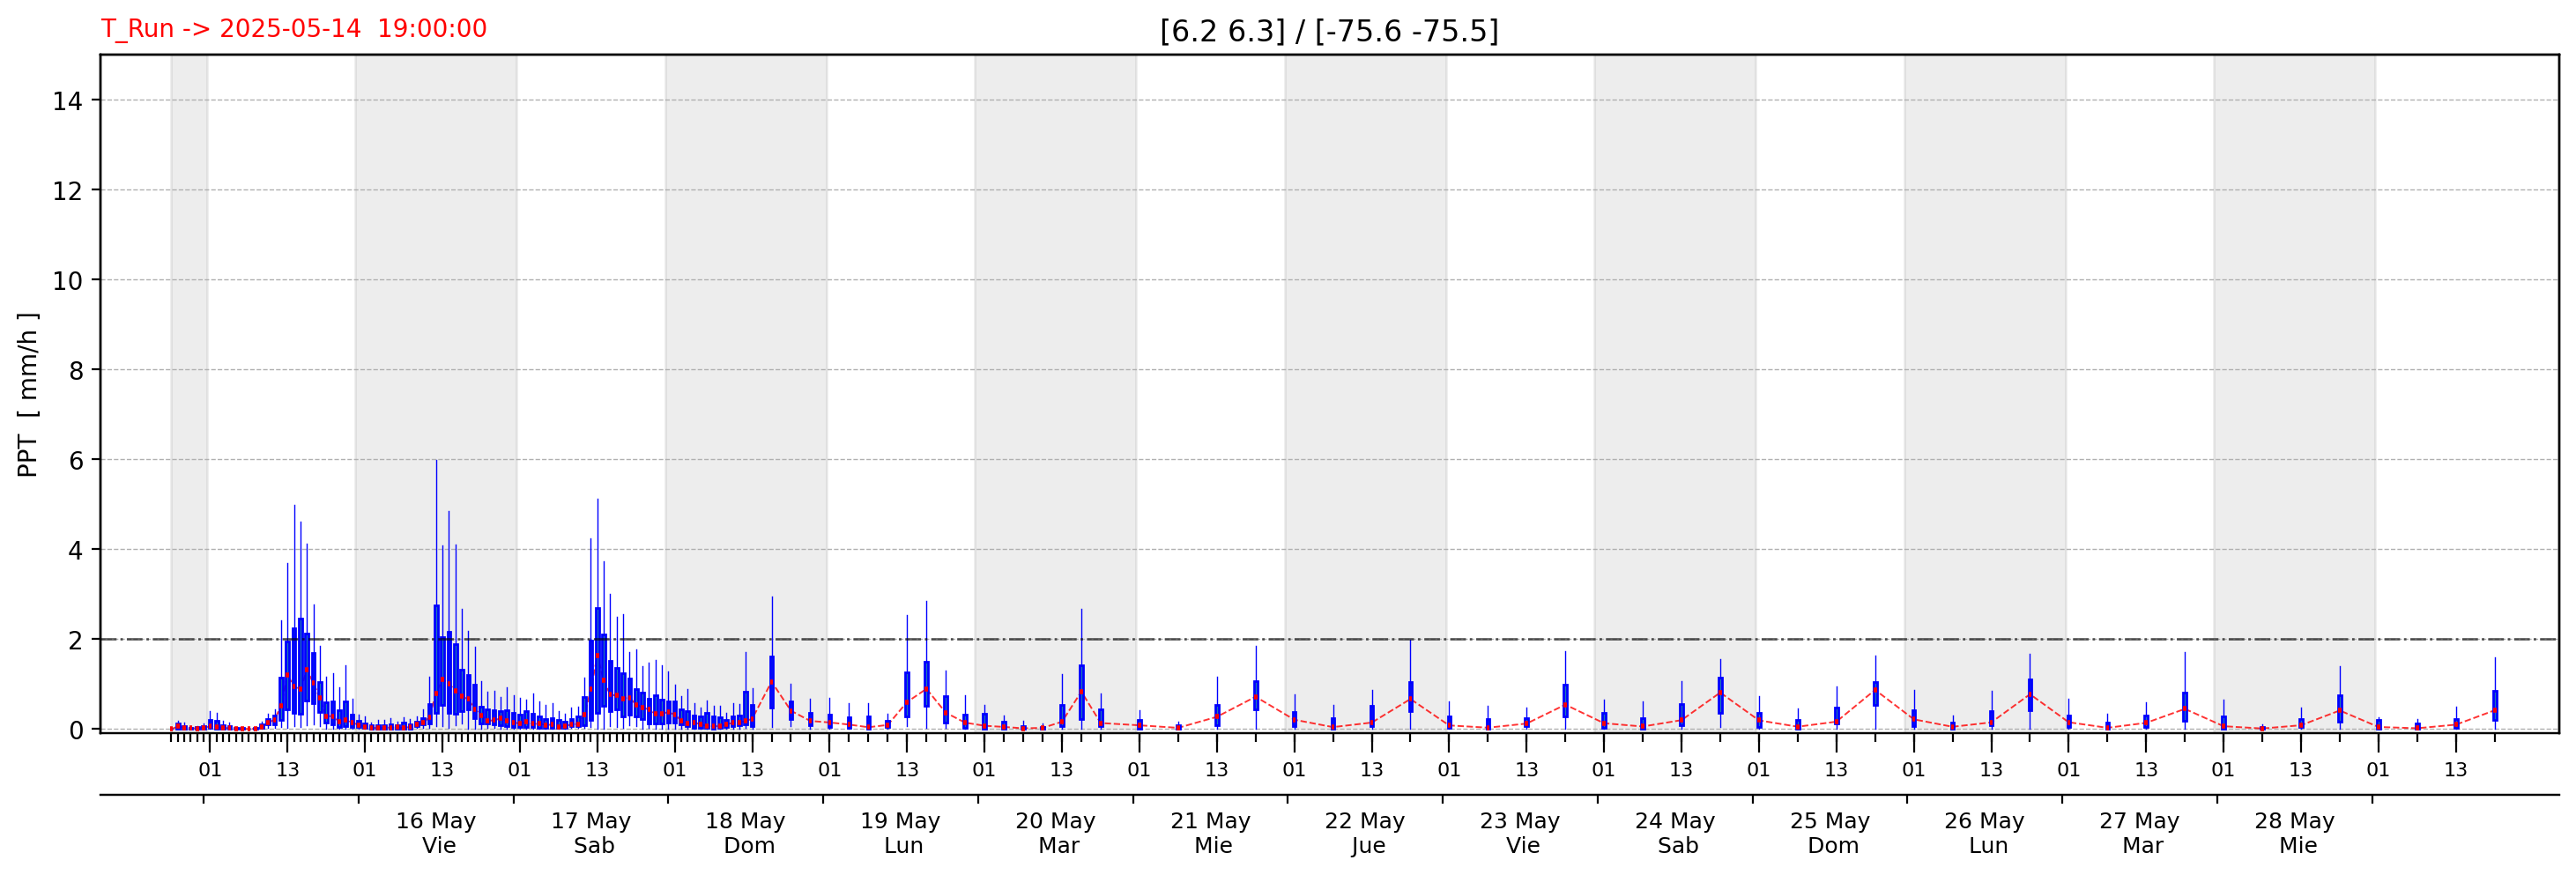Click the y-axis tick label "12"
The height and width of the screenshot is (875, 2576).
click(68, 191)
